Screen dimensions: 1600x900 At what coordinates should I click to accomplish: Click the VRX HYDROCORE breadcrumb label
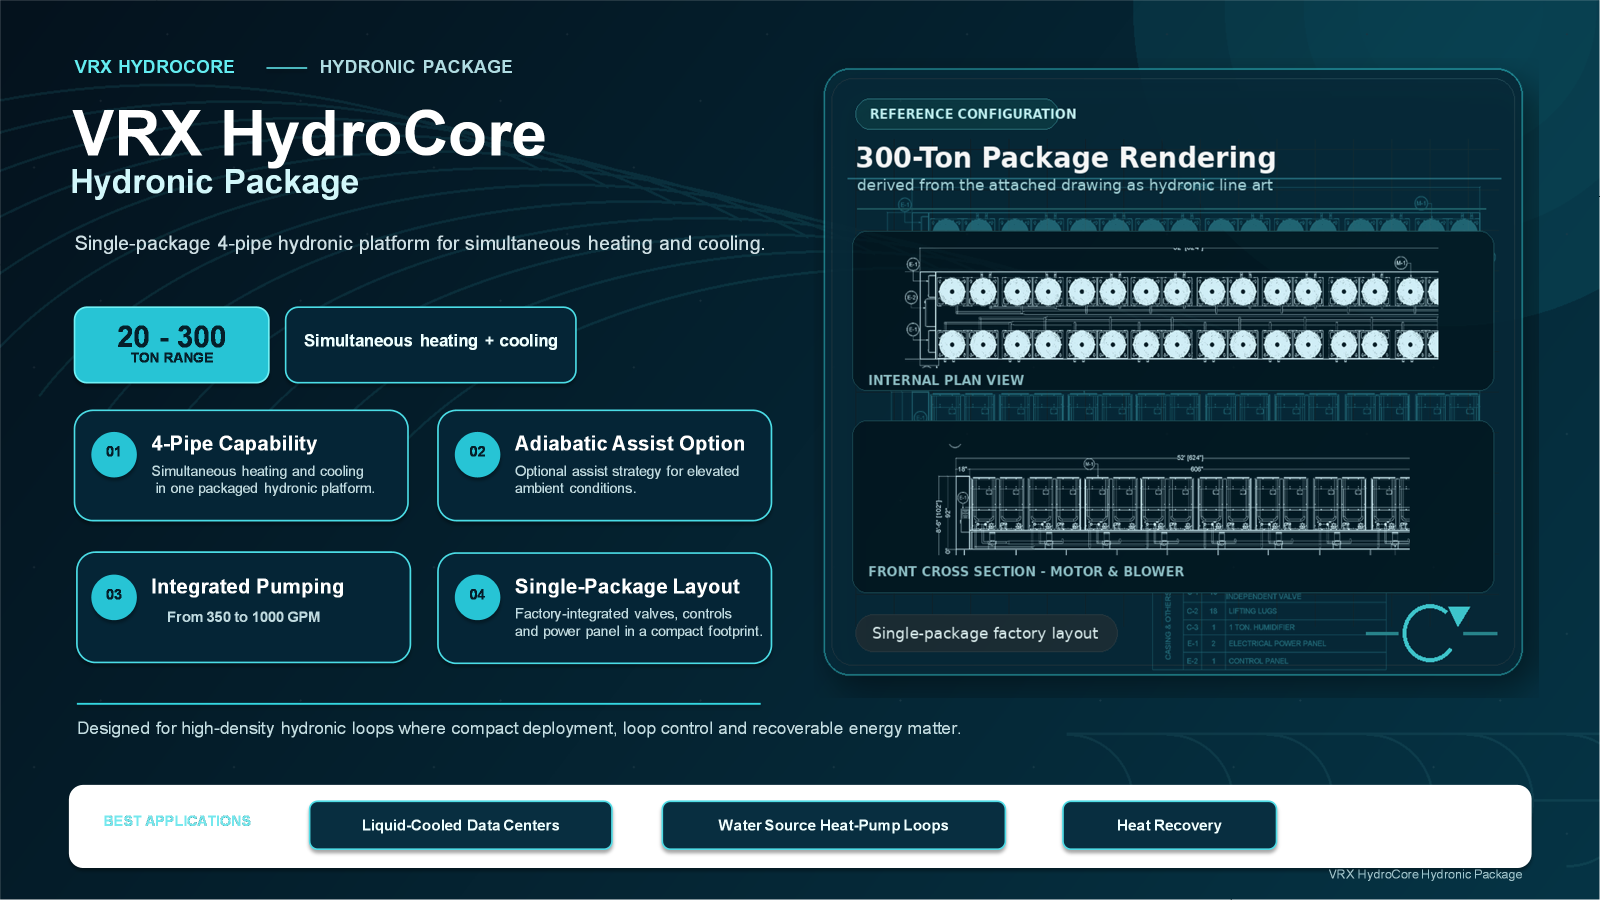point(154,67)
